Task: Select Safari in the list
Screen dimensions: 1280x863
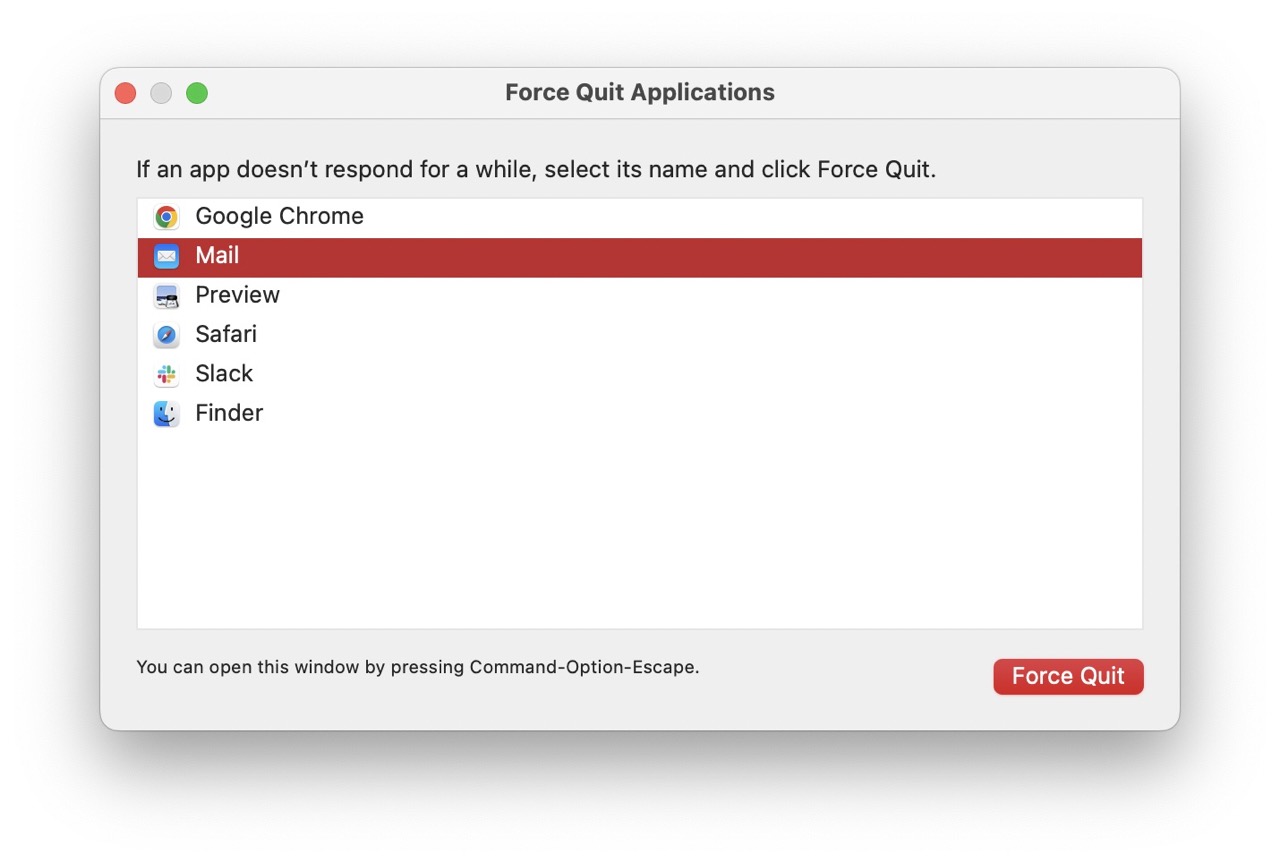Action: (225, 334)
